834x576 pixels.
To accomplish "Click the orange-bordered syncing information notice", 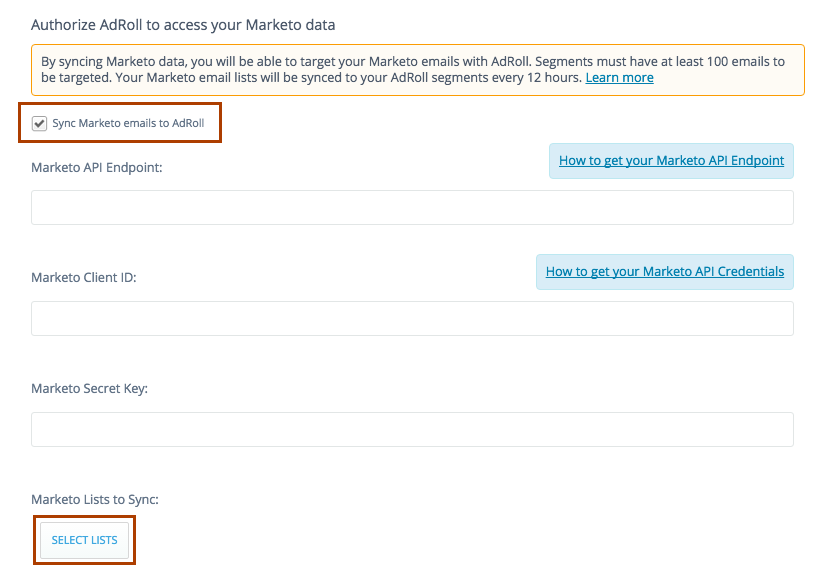I will click(x=418, y=70).
